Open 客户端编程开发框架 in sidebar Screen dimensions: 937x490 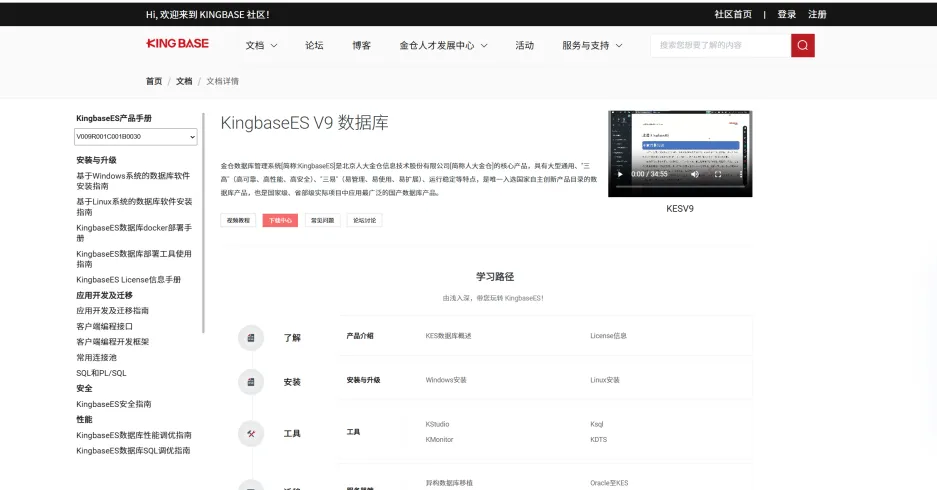click(112, 342)
